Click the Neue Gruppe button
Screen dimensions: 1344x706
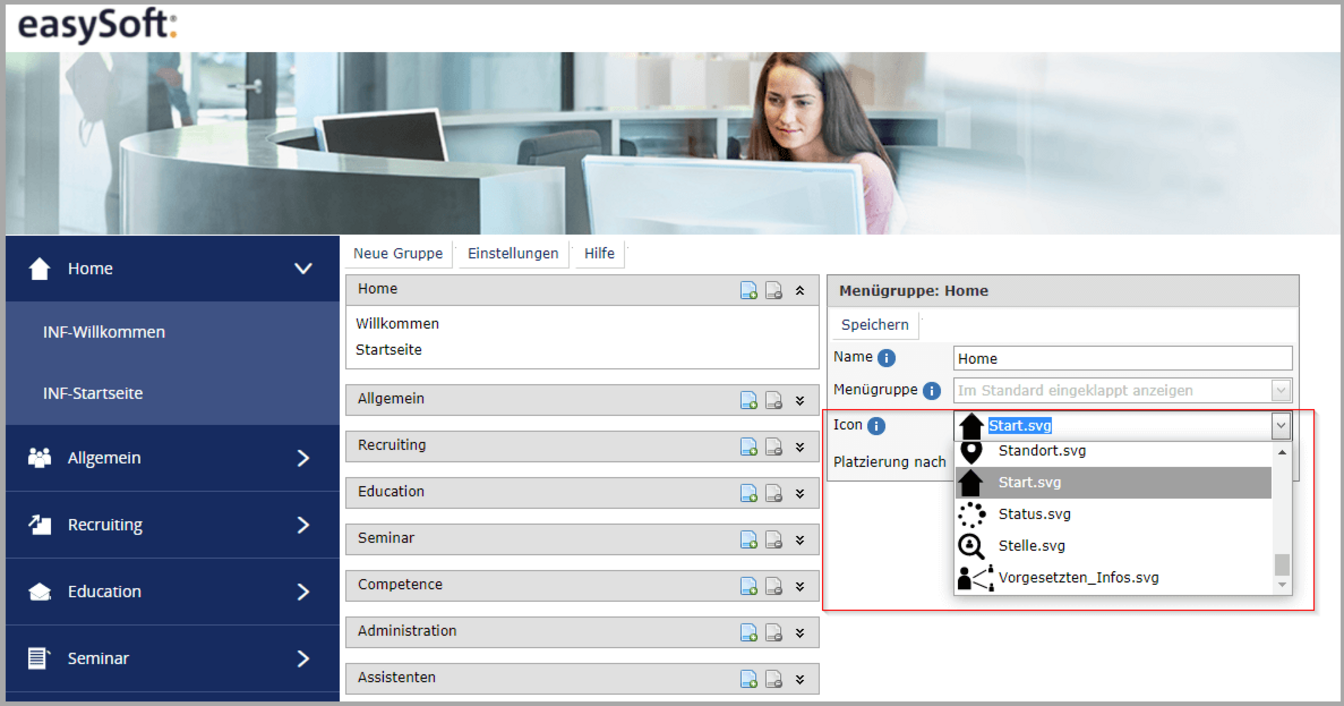tap(398, 254)
